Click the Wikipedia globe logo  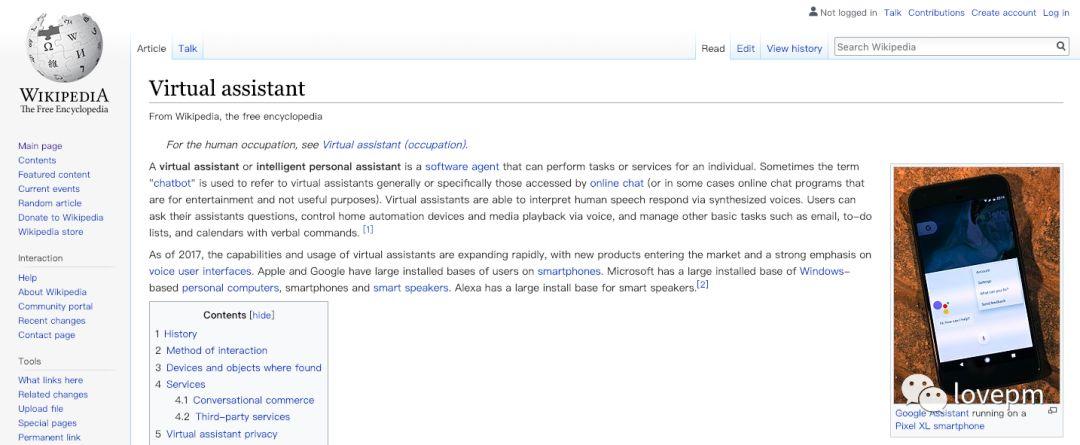(64, 47)
